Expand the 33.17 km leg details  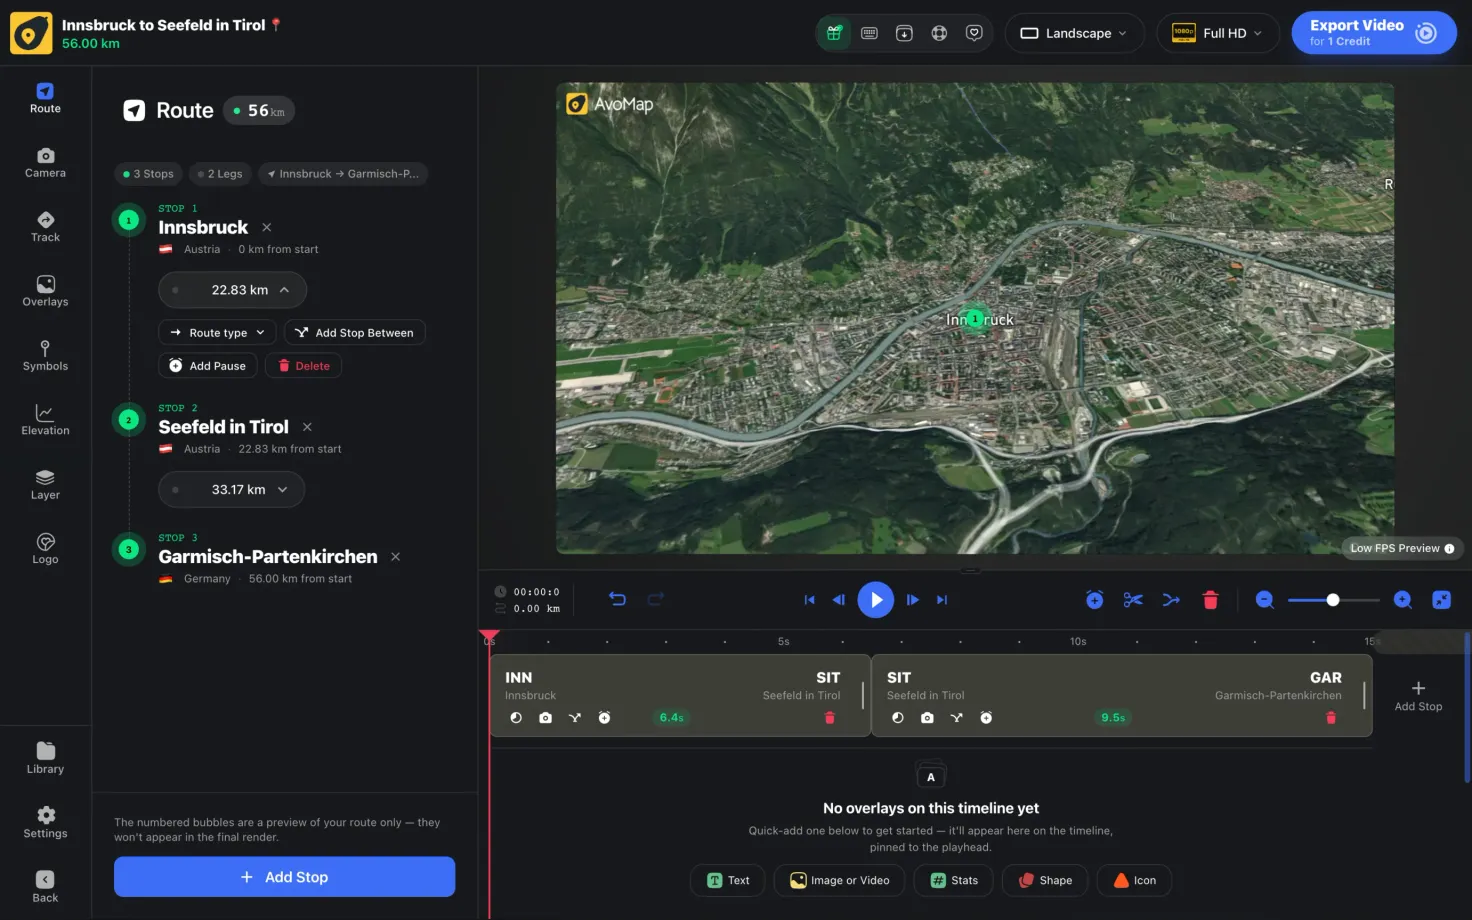click(x=231, y=490)
